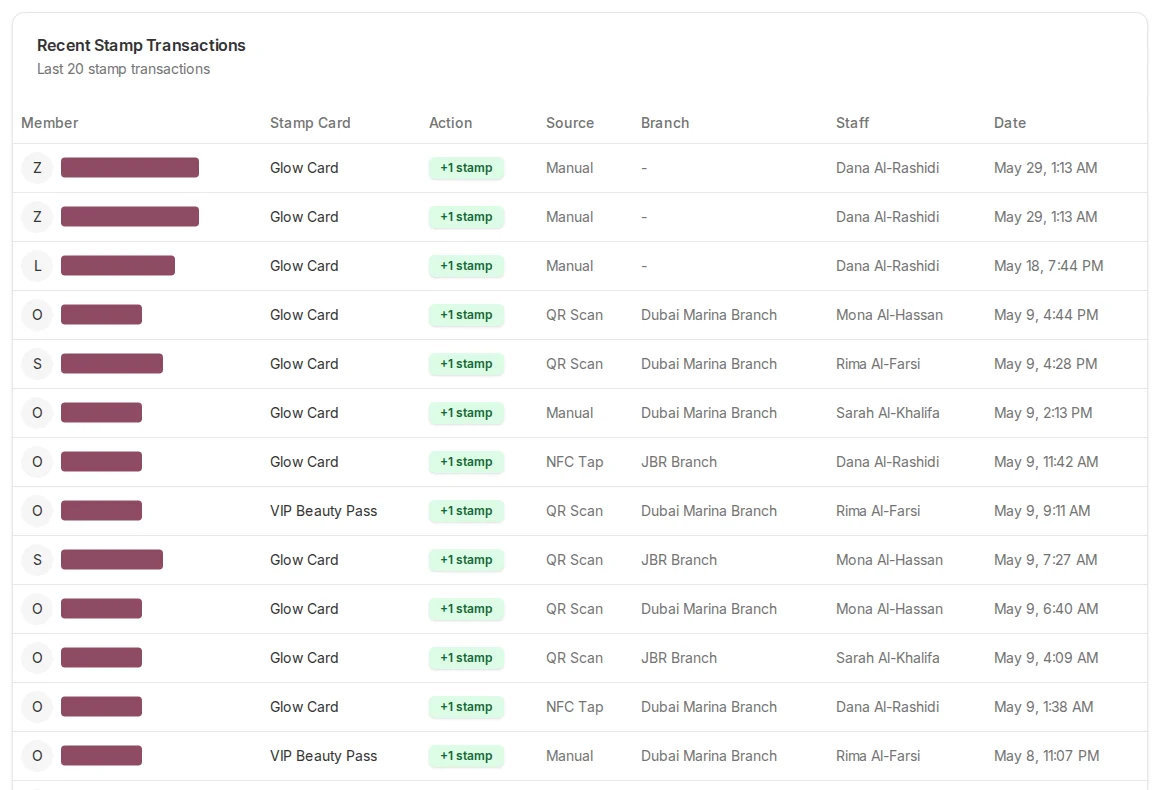Select the O avatar in the May 9, 2:13 PM row
Viewport: 1160px width, 790px height.
(x=37, y=413)
